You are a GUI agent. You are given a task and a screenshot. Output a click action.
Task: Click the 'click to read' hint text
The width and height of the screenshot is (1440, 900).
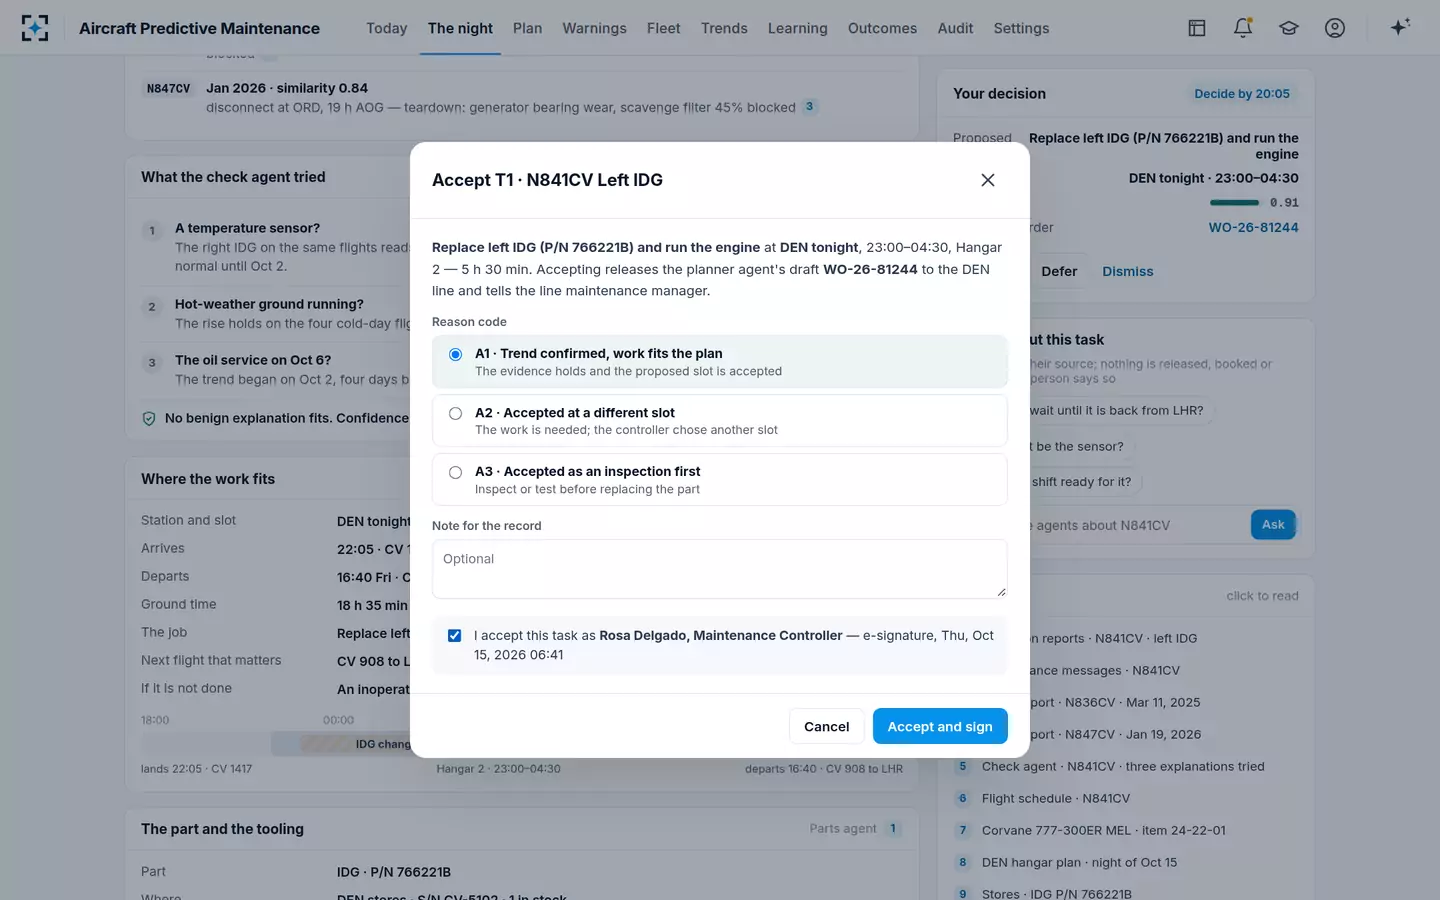[1262, 596]
